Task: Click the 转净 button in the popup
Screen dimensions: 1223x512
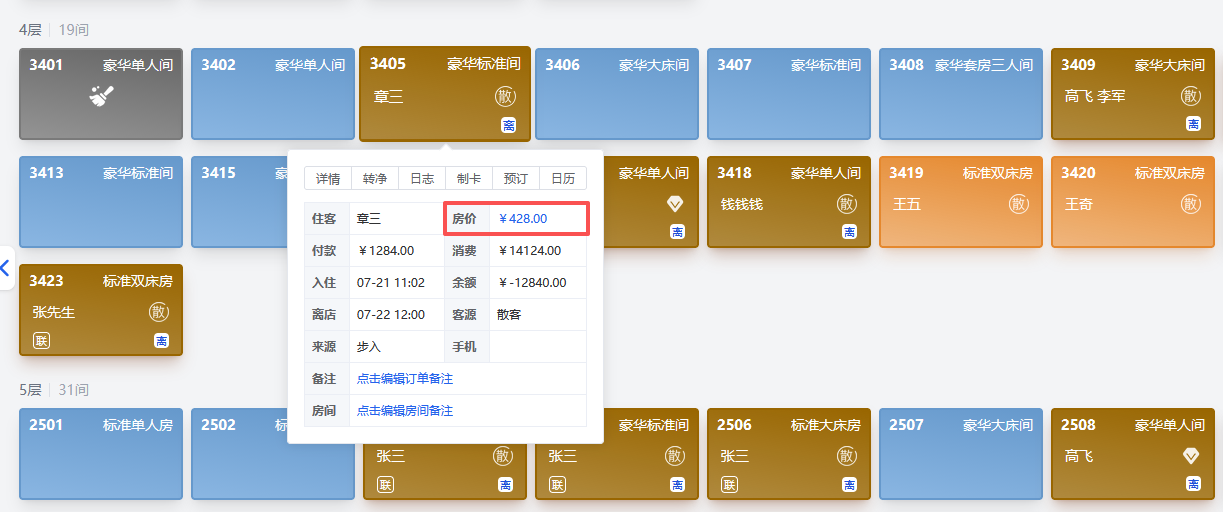Action: [x=375, y=179]
